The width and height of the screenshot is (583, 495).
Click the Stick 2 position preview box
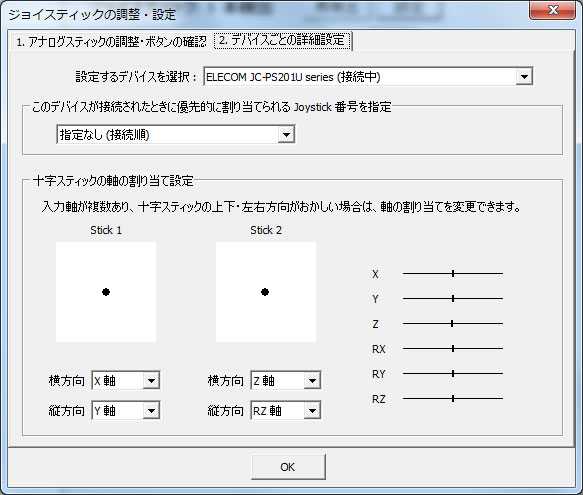click(x=266, y=292)
